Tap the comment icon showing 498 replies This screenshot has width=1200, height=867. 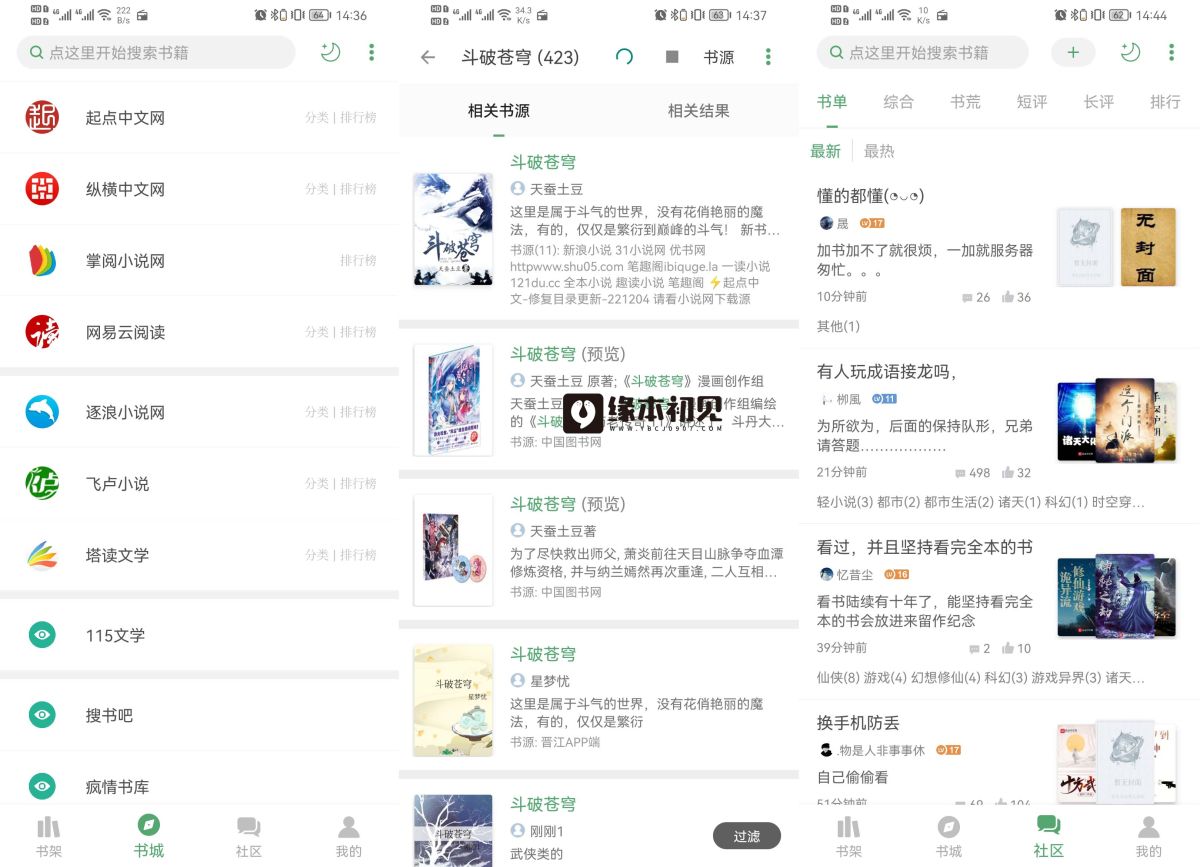click(961, 473)
